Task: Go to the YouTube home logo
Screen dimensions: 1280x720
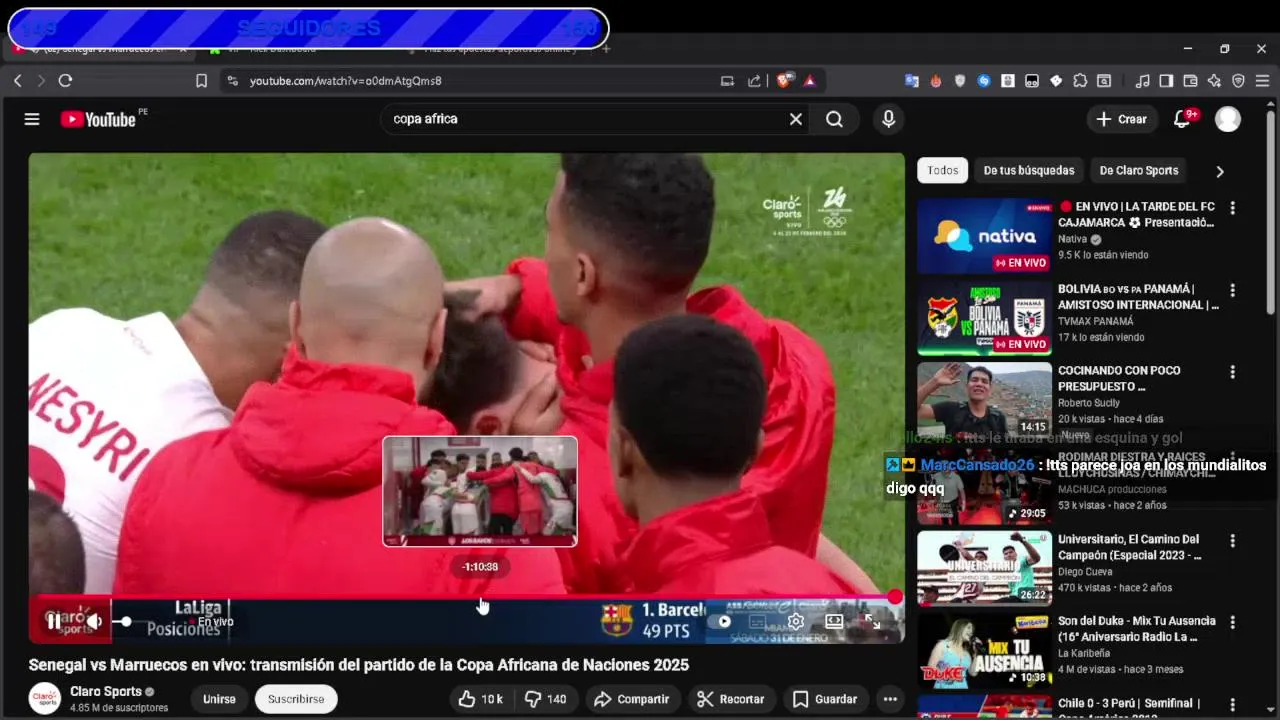Action: point(98,119)
